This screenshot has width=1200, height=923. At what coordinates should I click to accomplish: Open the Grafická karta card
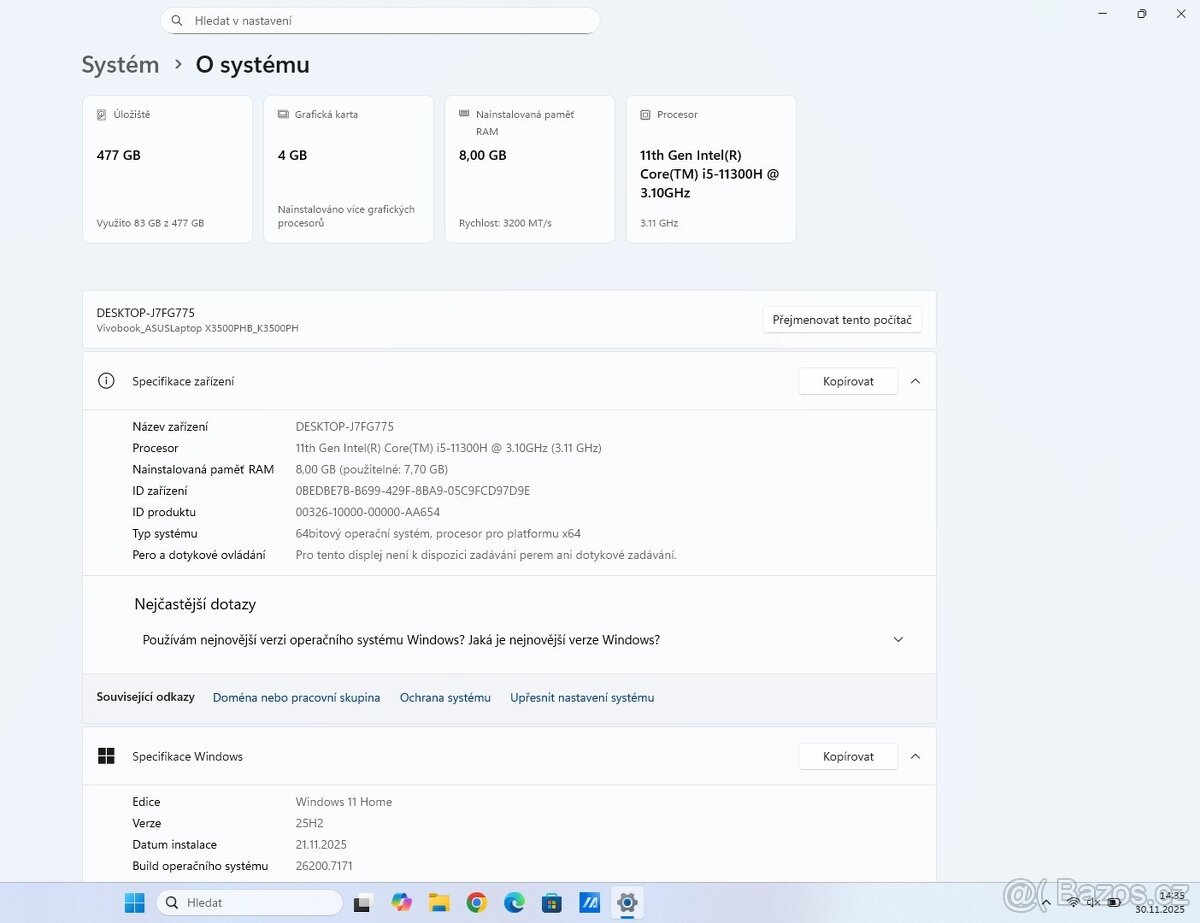348,168
